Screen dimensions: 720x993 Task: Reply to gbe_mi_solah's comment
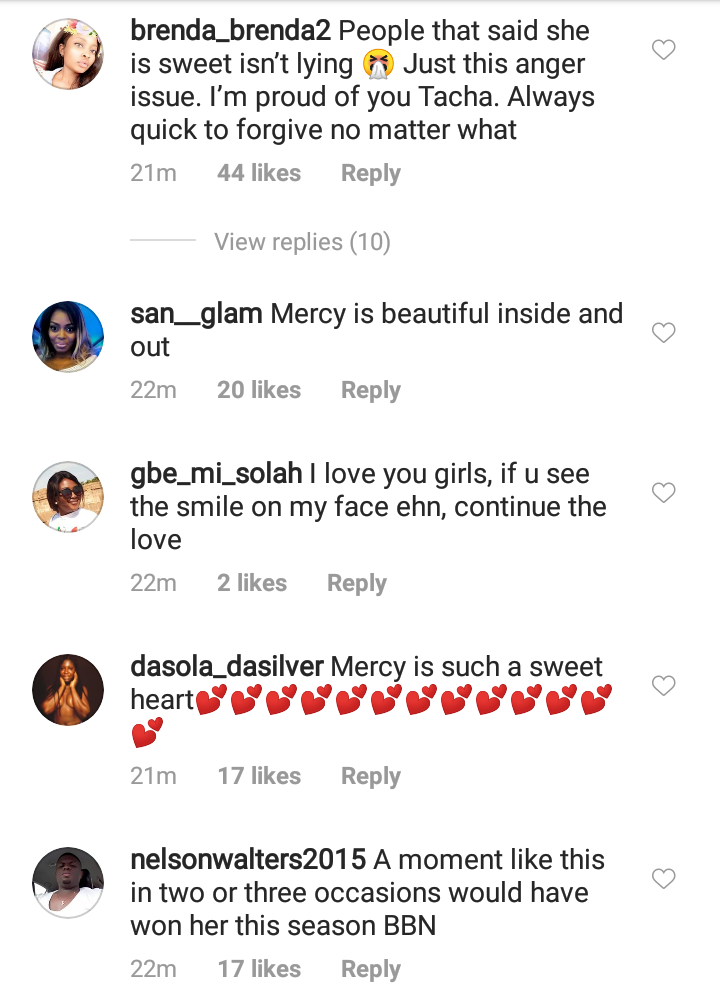[x=356, y=583]
